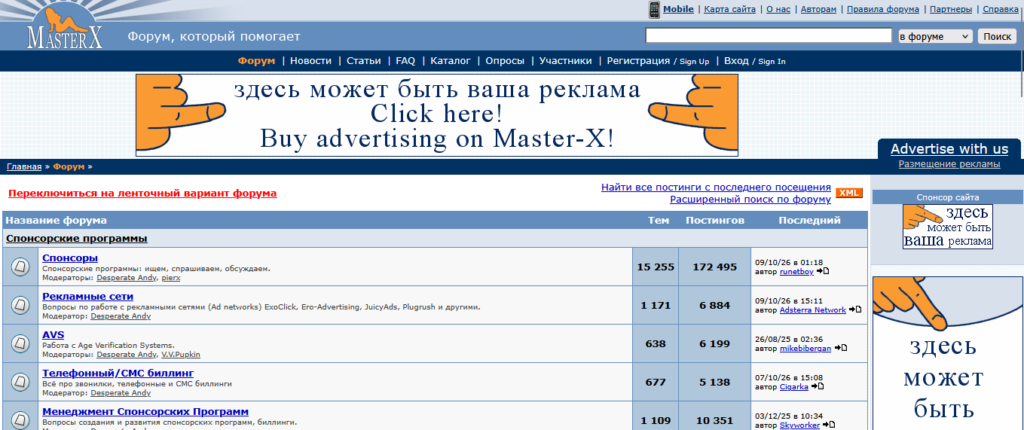
Task: Find all postings since last visit
Action: pyautogui.click(x=716, y=188)
